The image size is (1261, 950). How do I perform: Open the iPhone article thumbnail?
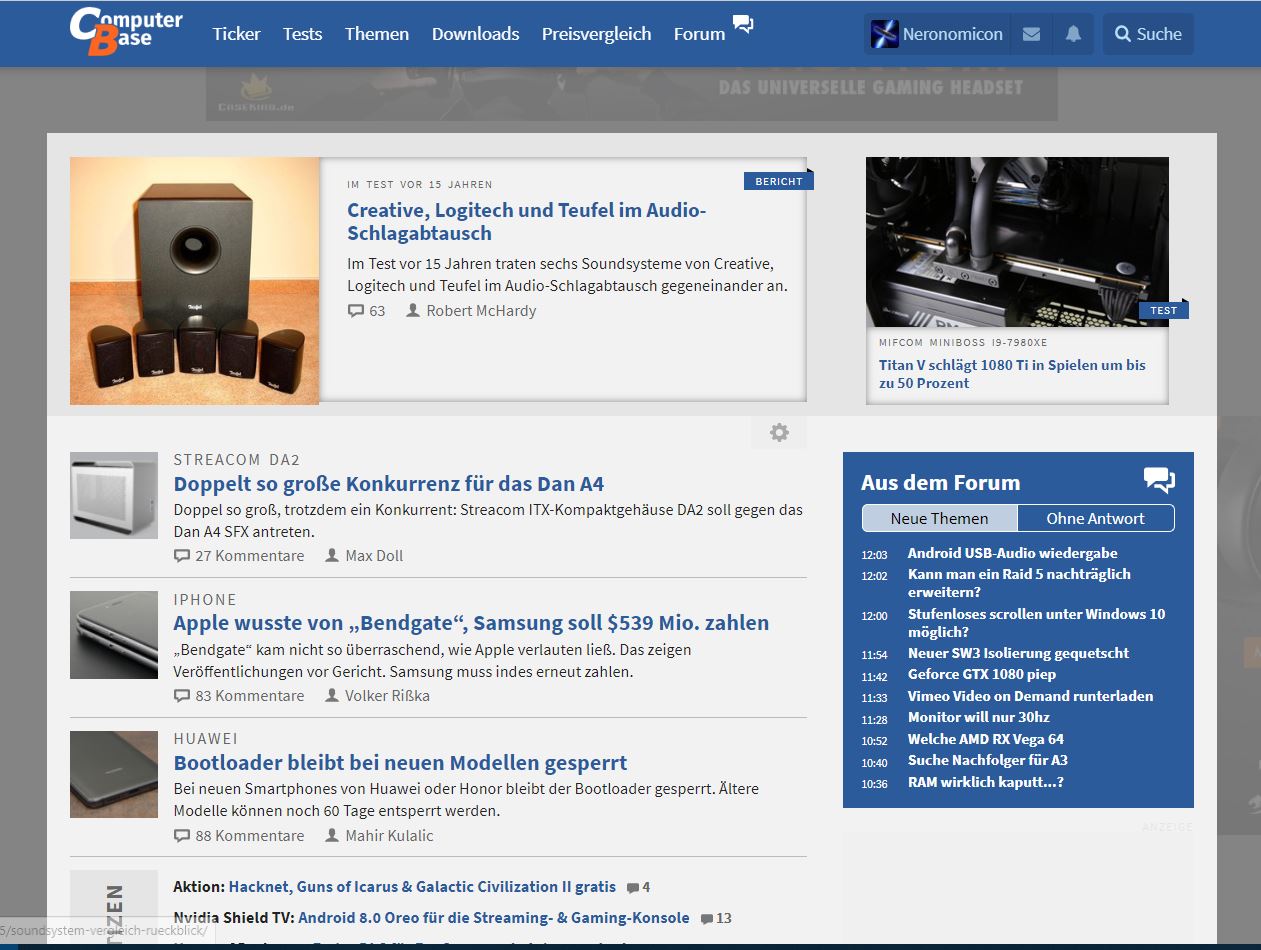coord(114,635)
